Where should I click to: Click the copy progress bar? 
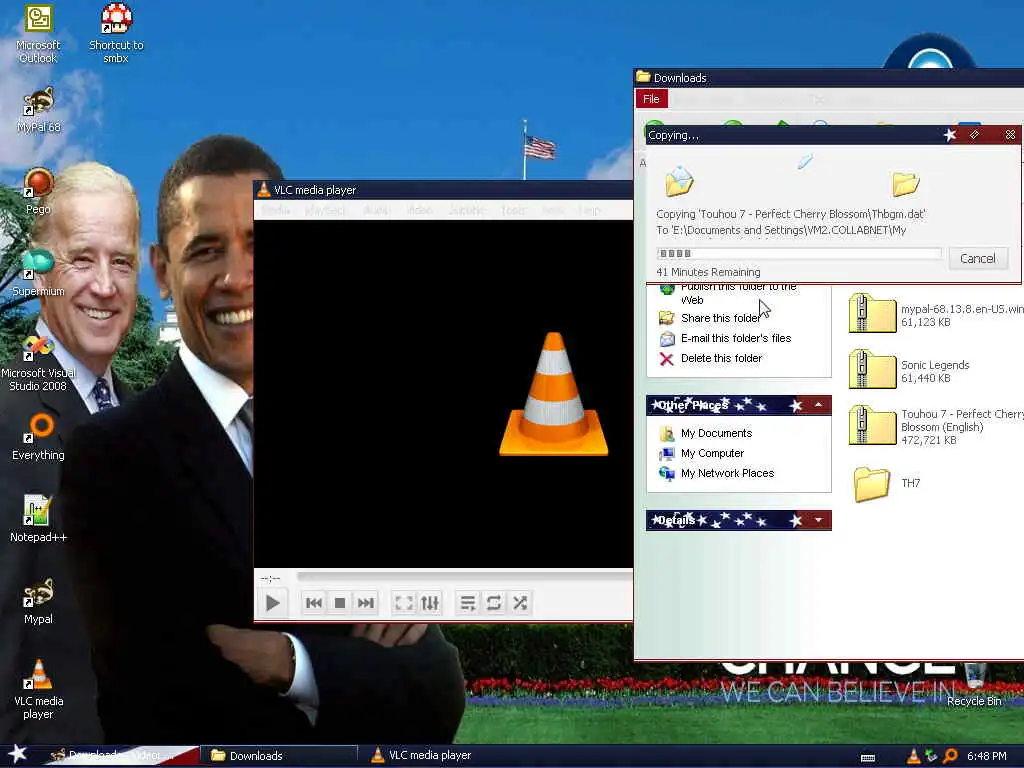click(799, 253)
